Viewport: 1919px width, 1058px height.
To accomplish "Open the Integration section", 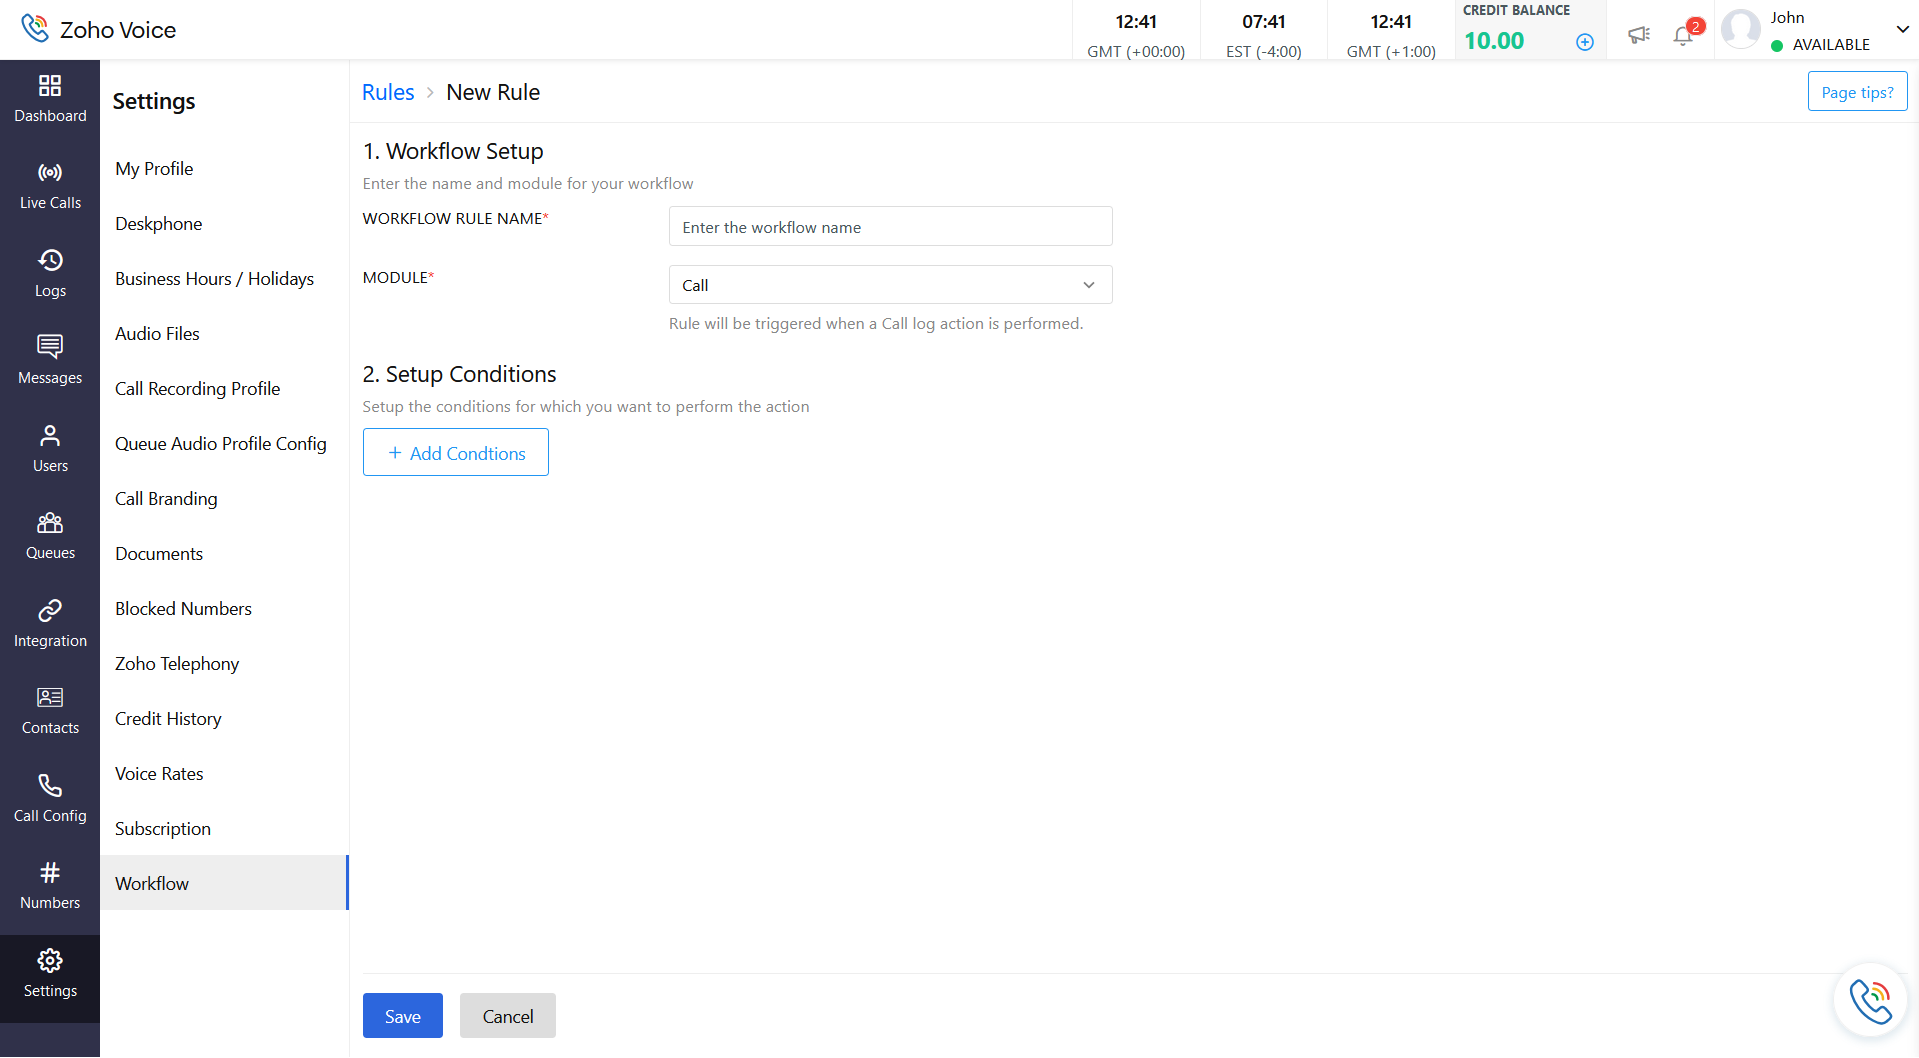I will point(50,624).
